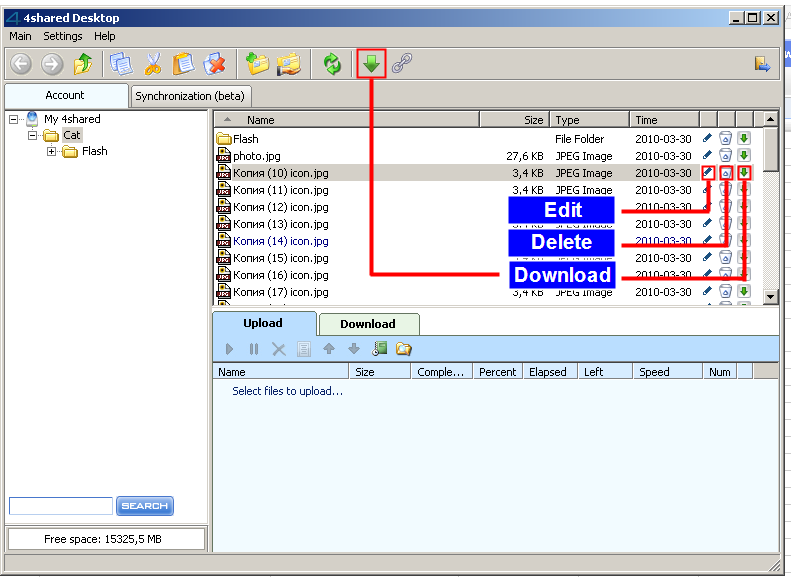Click the SEARCH button
Viewport: 791px width, 577px height.
coord(145,506)
